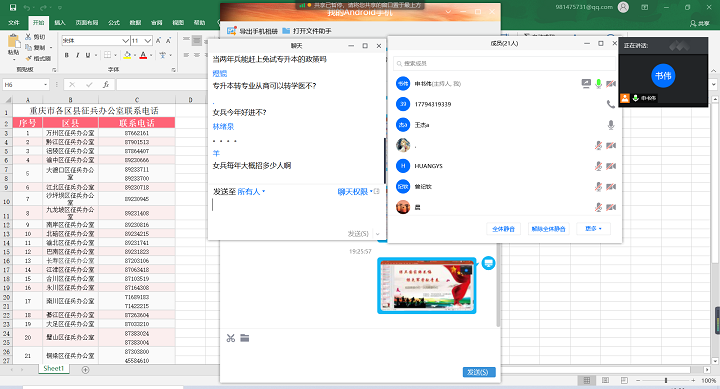The image size is (720, 389).
Task: Click the scissors screenshot icon in phone window
Action: pyautogui.click(x=231, y=338)
